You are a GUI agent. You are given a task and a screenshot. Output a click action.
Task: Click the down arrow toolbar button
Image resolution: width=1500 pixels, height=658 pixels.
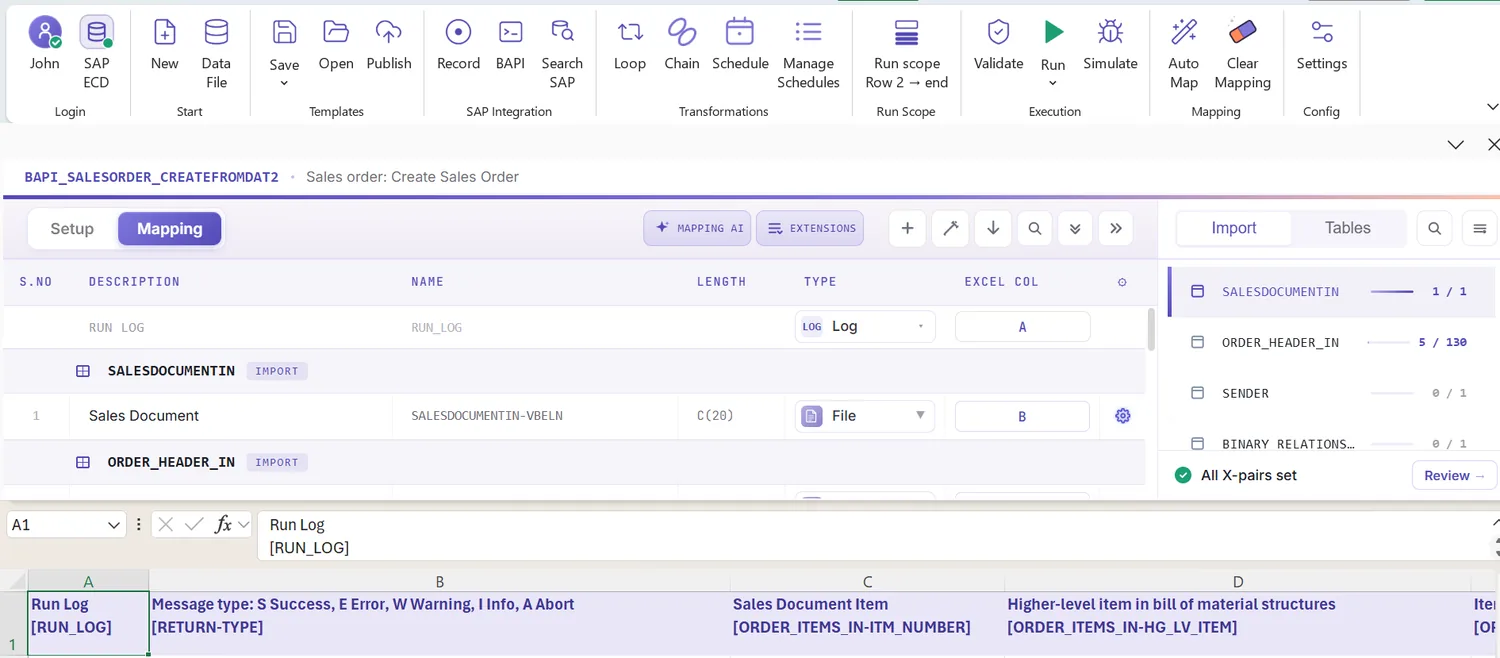tap(993, 228)
